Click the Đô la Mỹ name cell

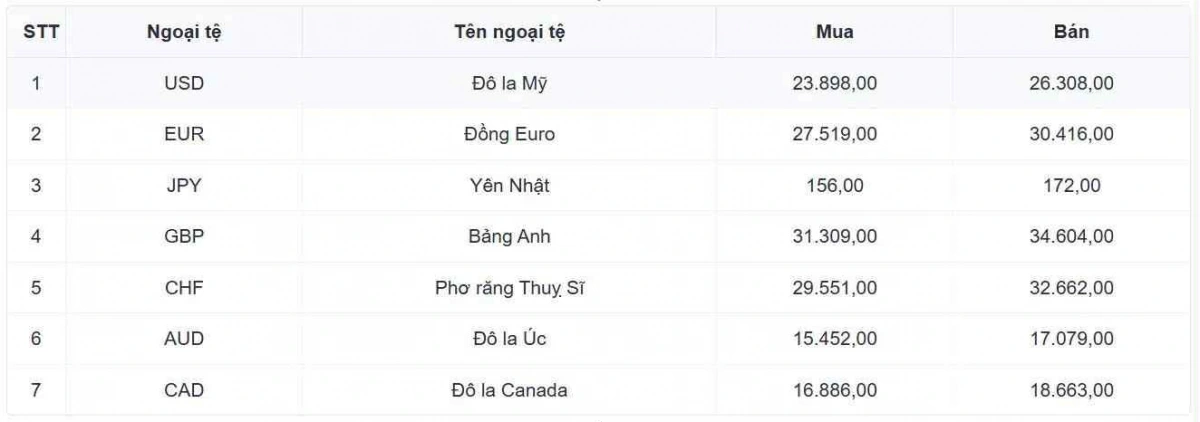coord(509,84)
